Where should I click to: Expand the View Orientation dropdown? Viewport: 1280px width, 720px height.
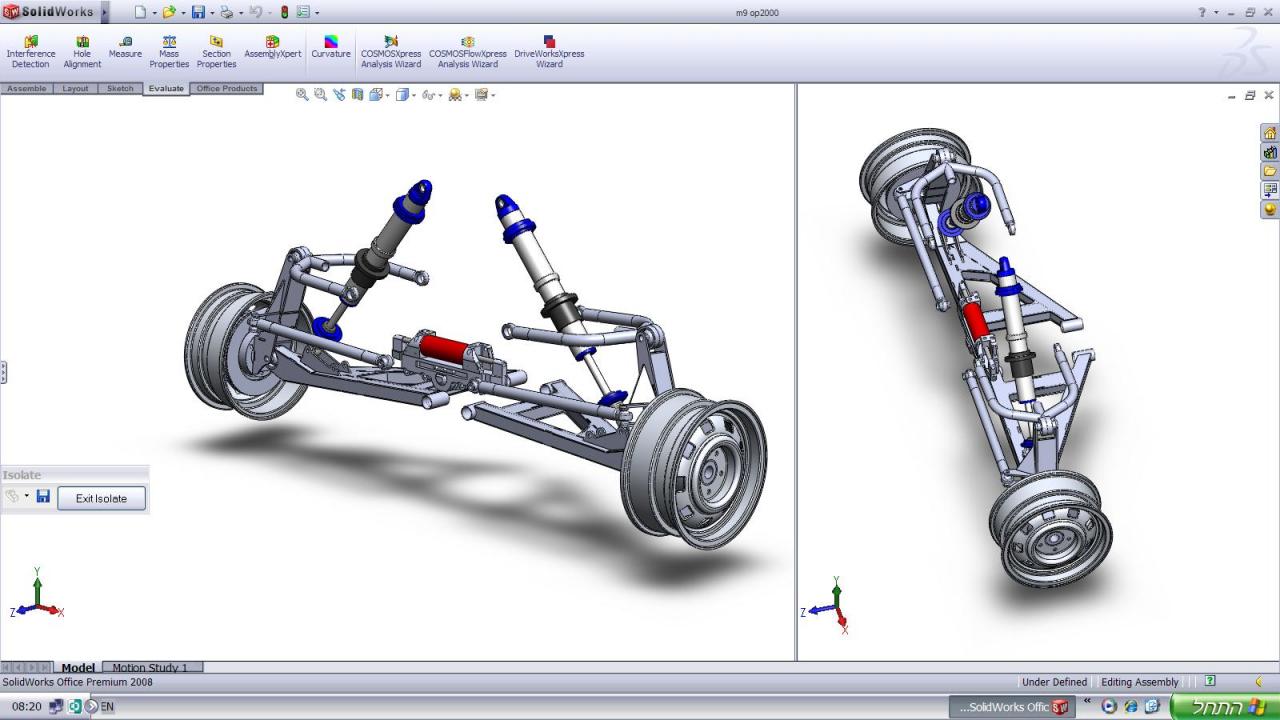click(388, 96)
